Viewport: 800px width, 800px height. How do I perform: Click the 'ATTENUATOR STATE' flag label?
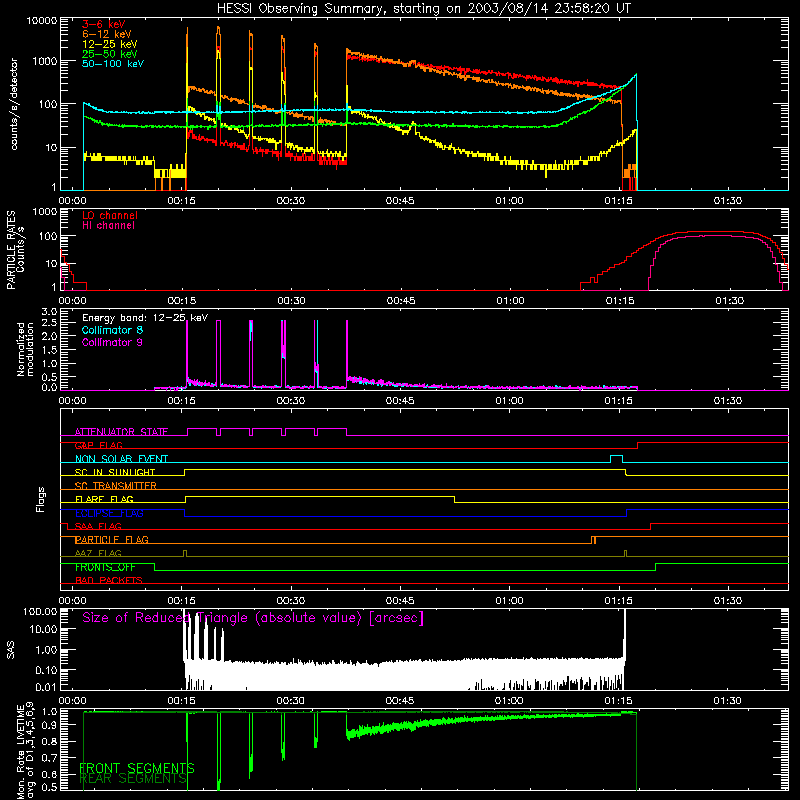click(x=121, y=432)
